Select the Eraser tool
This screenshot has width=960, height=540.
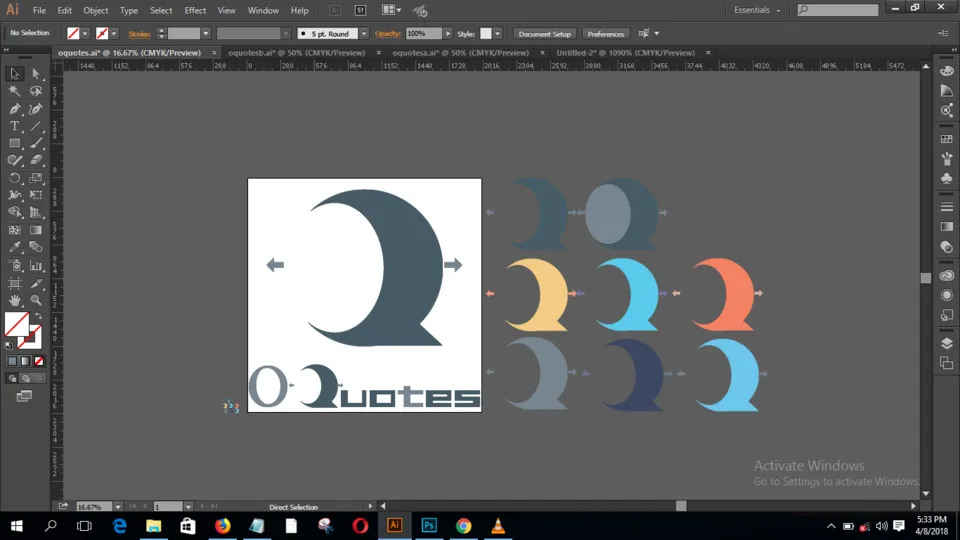coord(36,160)
